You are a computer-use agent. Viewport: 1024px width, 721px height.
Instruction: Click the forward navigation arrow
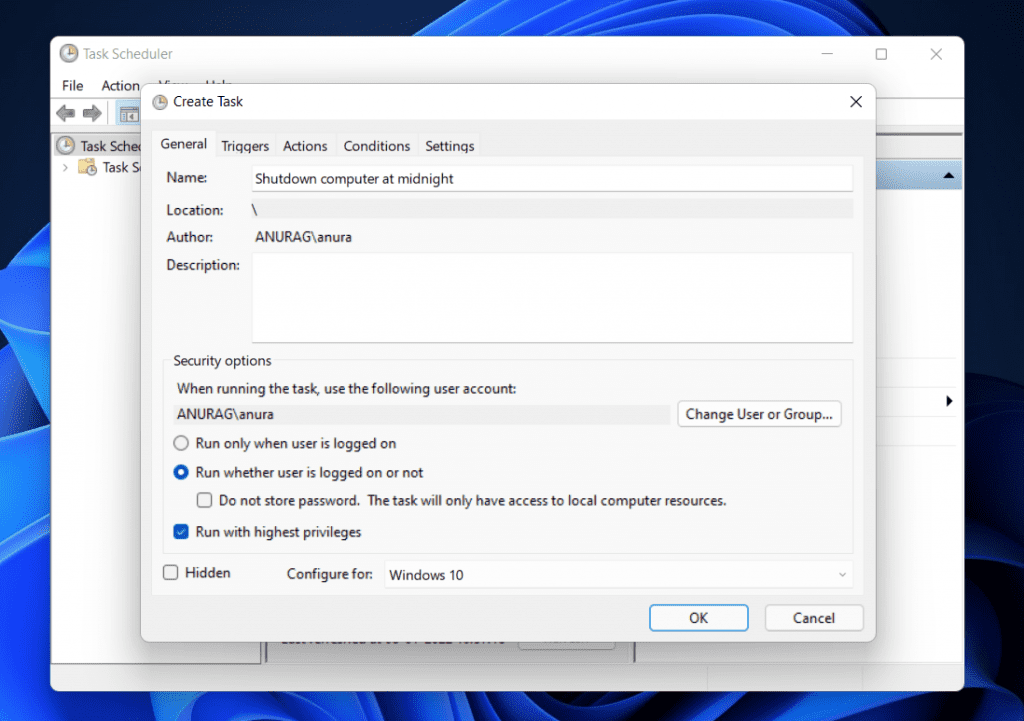(92, 112)
